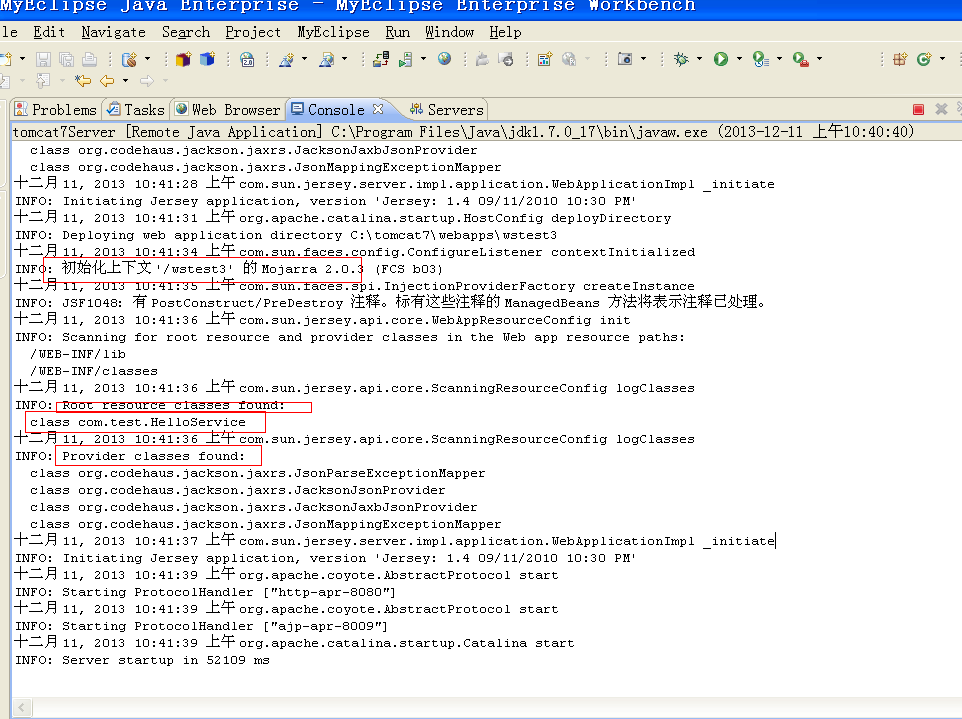This screenshot has height=719, width=962.
Task: Click the Print toolbar icon
Action: pyautogui.click(x=90, y=59)
